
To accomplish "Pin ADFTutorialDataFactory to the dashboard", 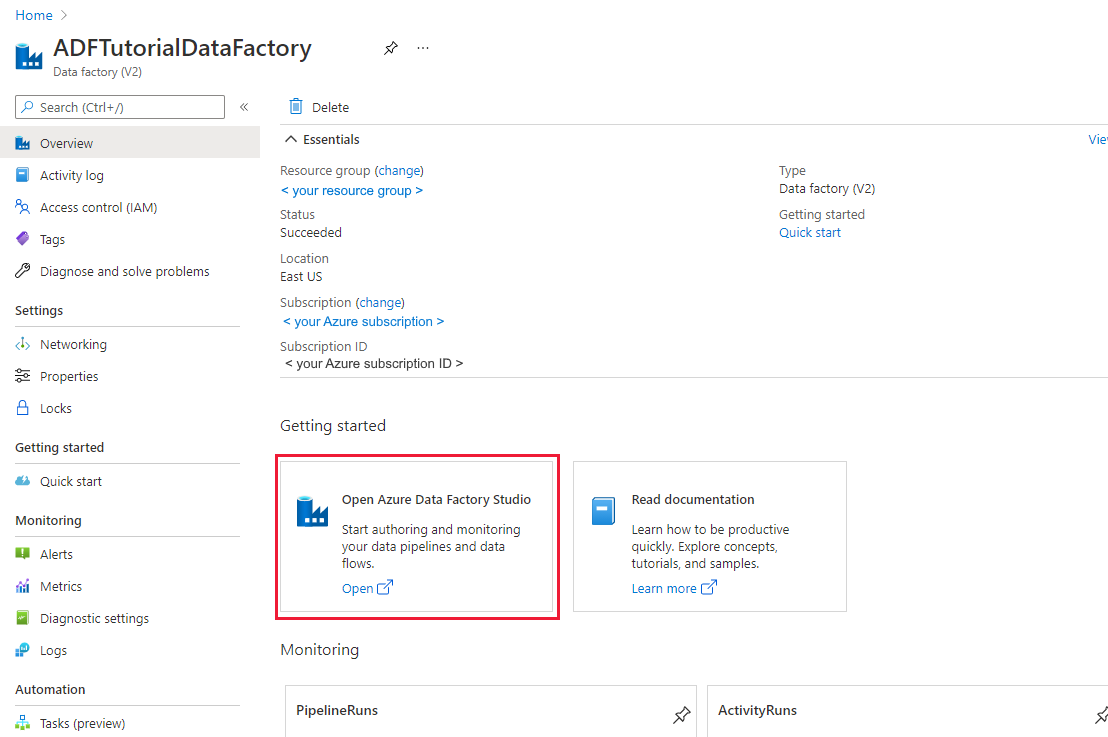I will tap(390, 47).
